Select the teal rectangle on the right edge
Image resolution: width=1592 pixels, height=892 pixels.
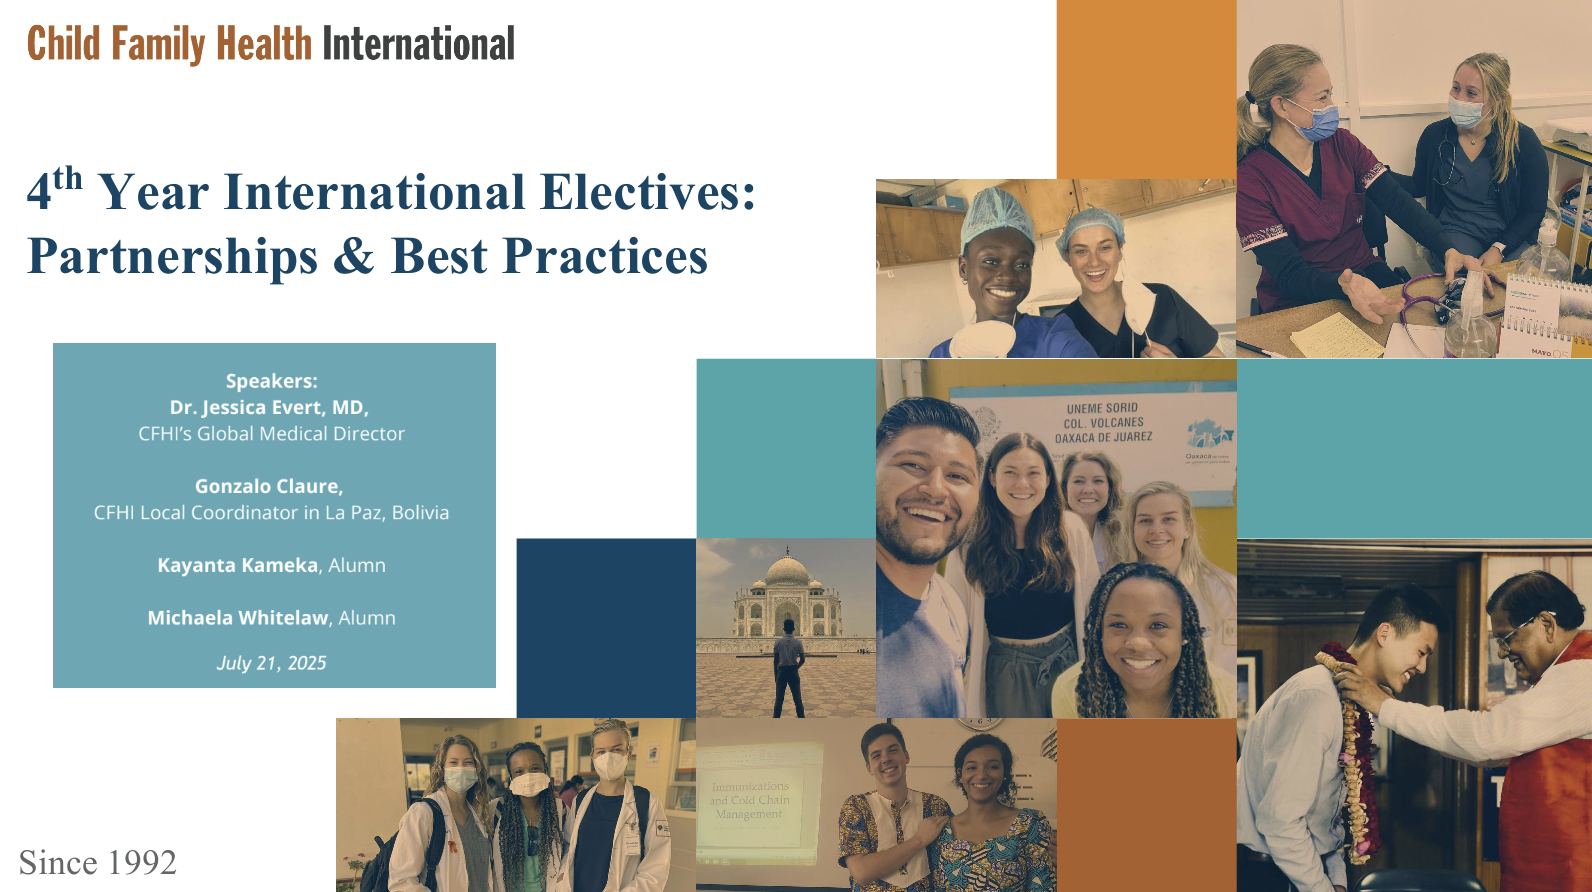coord(1413,449)
